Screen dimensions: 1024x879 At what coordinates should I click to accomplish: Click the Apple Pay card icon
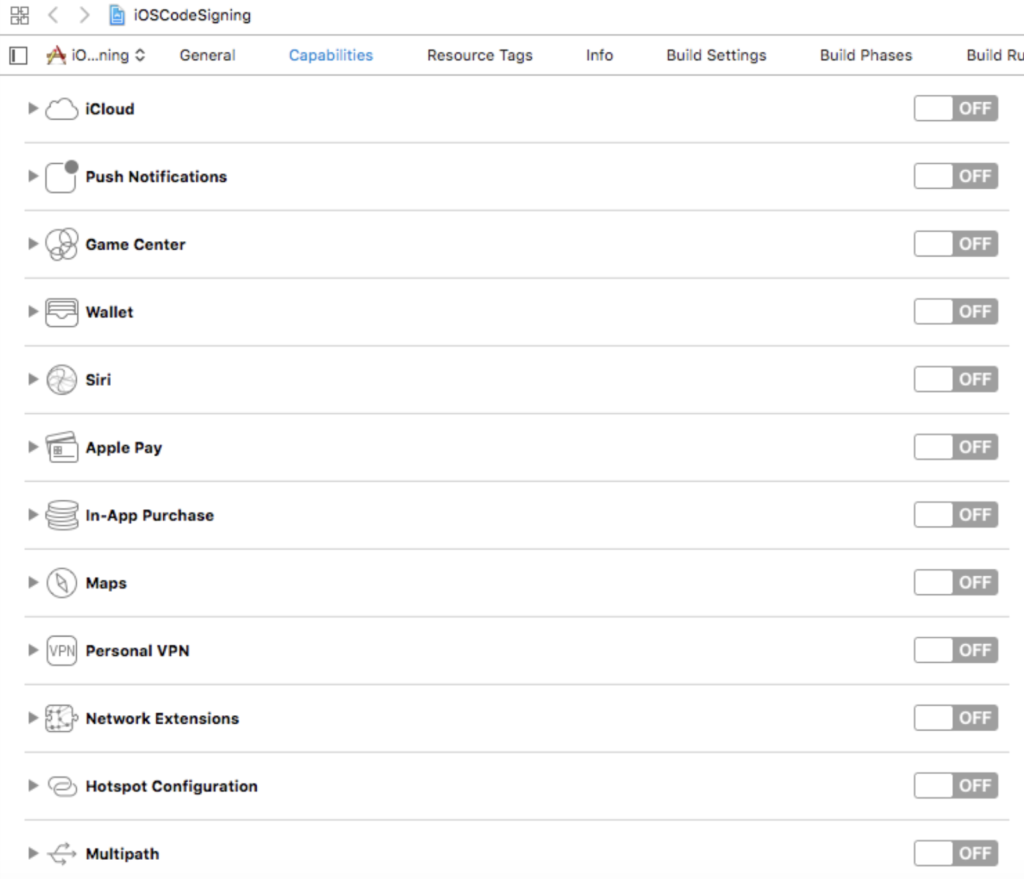(60, 447)
